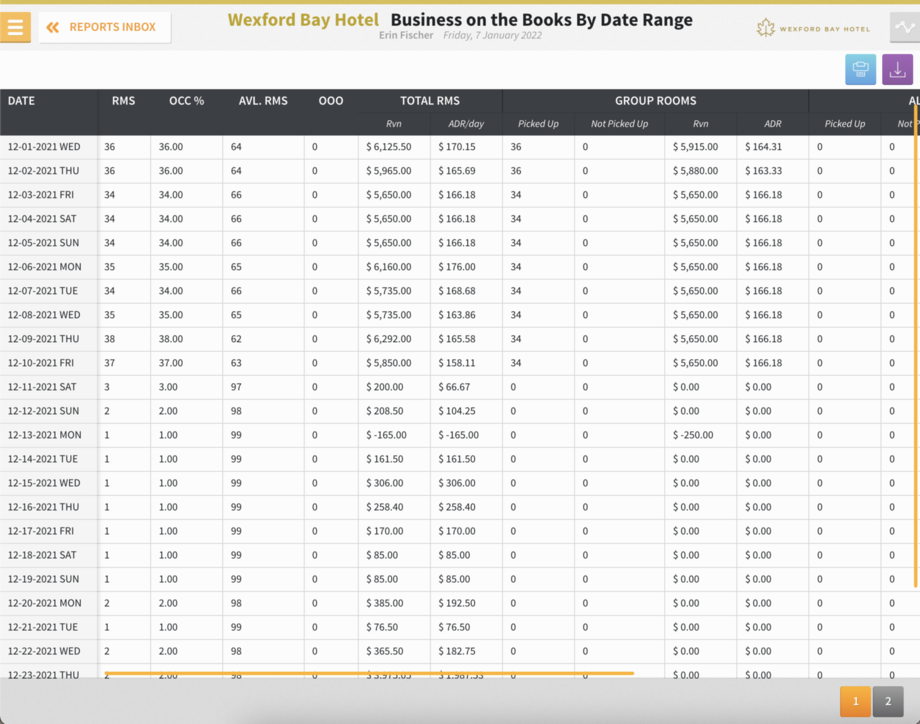This screenshot has height=724, width=920.
Task: Click the report title Business on the Books
Action: pyautogui.click(x=541, y=19)
